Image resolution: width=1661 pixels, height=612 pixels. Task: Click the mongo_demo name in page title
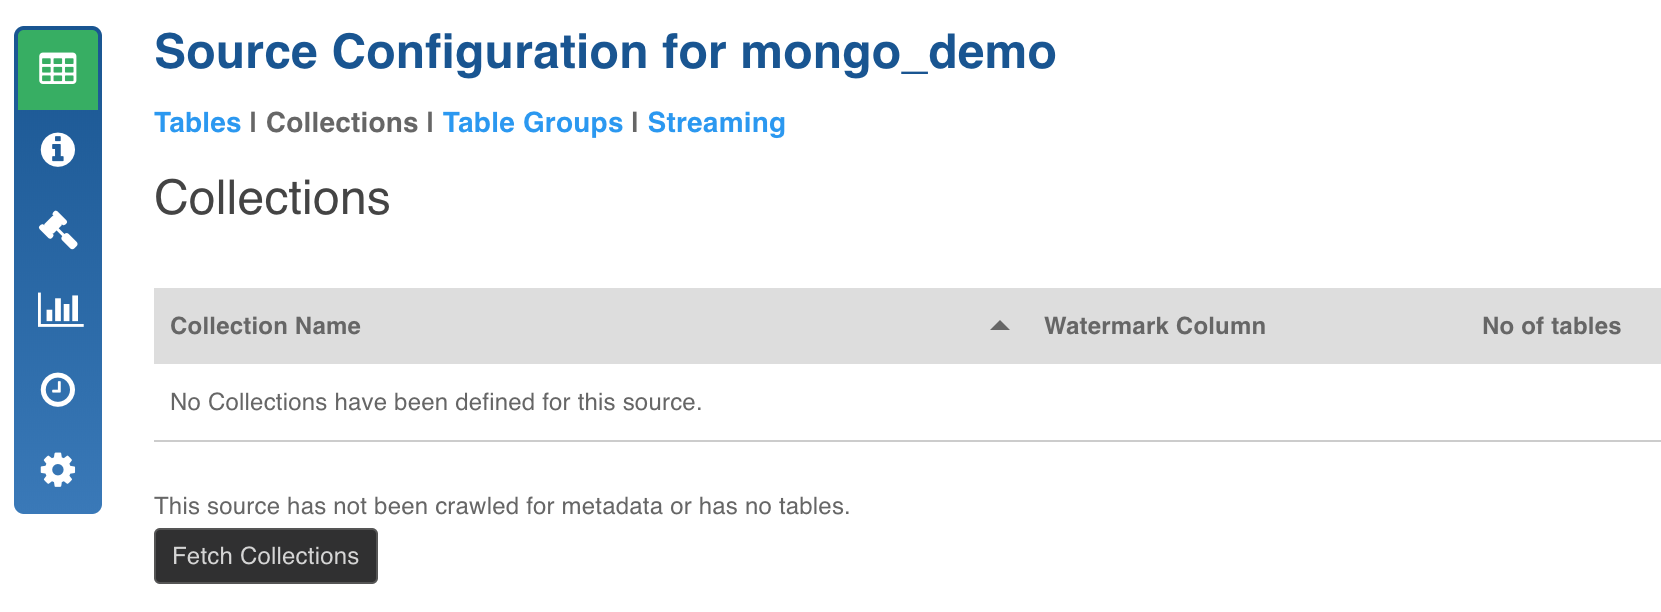(898, 52)
